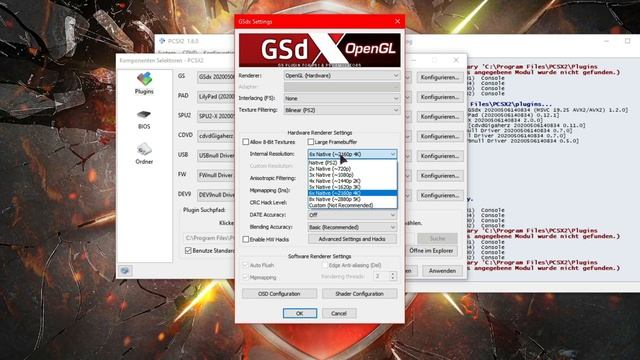Viewport: 640px width, 360px height.
Task: Click the small icon button under the component selector sidebar
Action: (125, 271)
